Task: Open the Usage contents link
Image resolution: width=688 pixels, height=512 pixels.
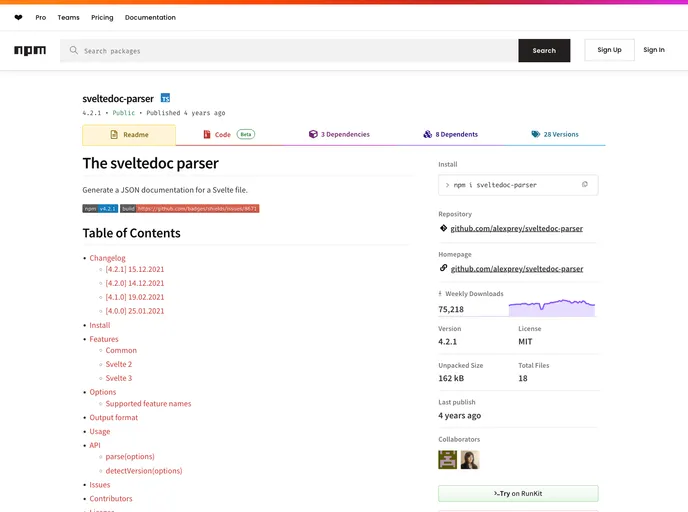Action: point(100,431)
